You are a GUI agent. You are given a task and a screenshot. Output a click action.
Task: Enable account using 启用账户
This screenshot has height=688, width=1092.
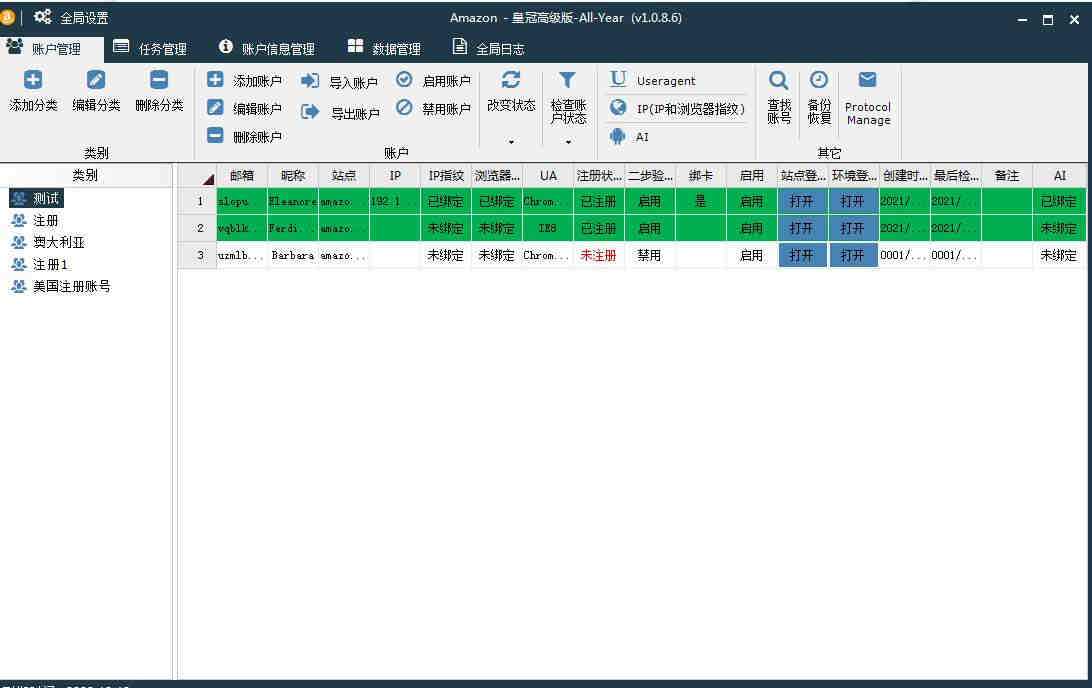pos(433,81)
